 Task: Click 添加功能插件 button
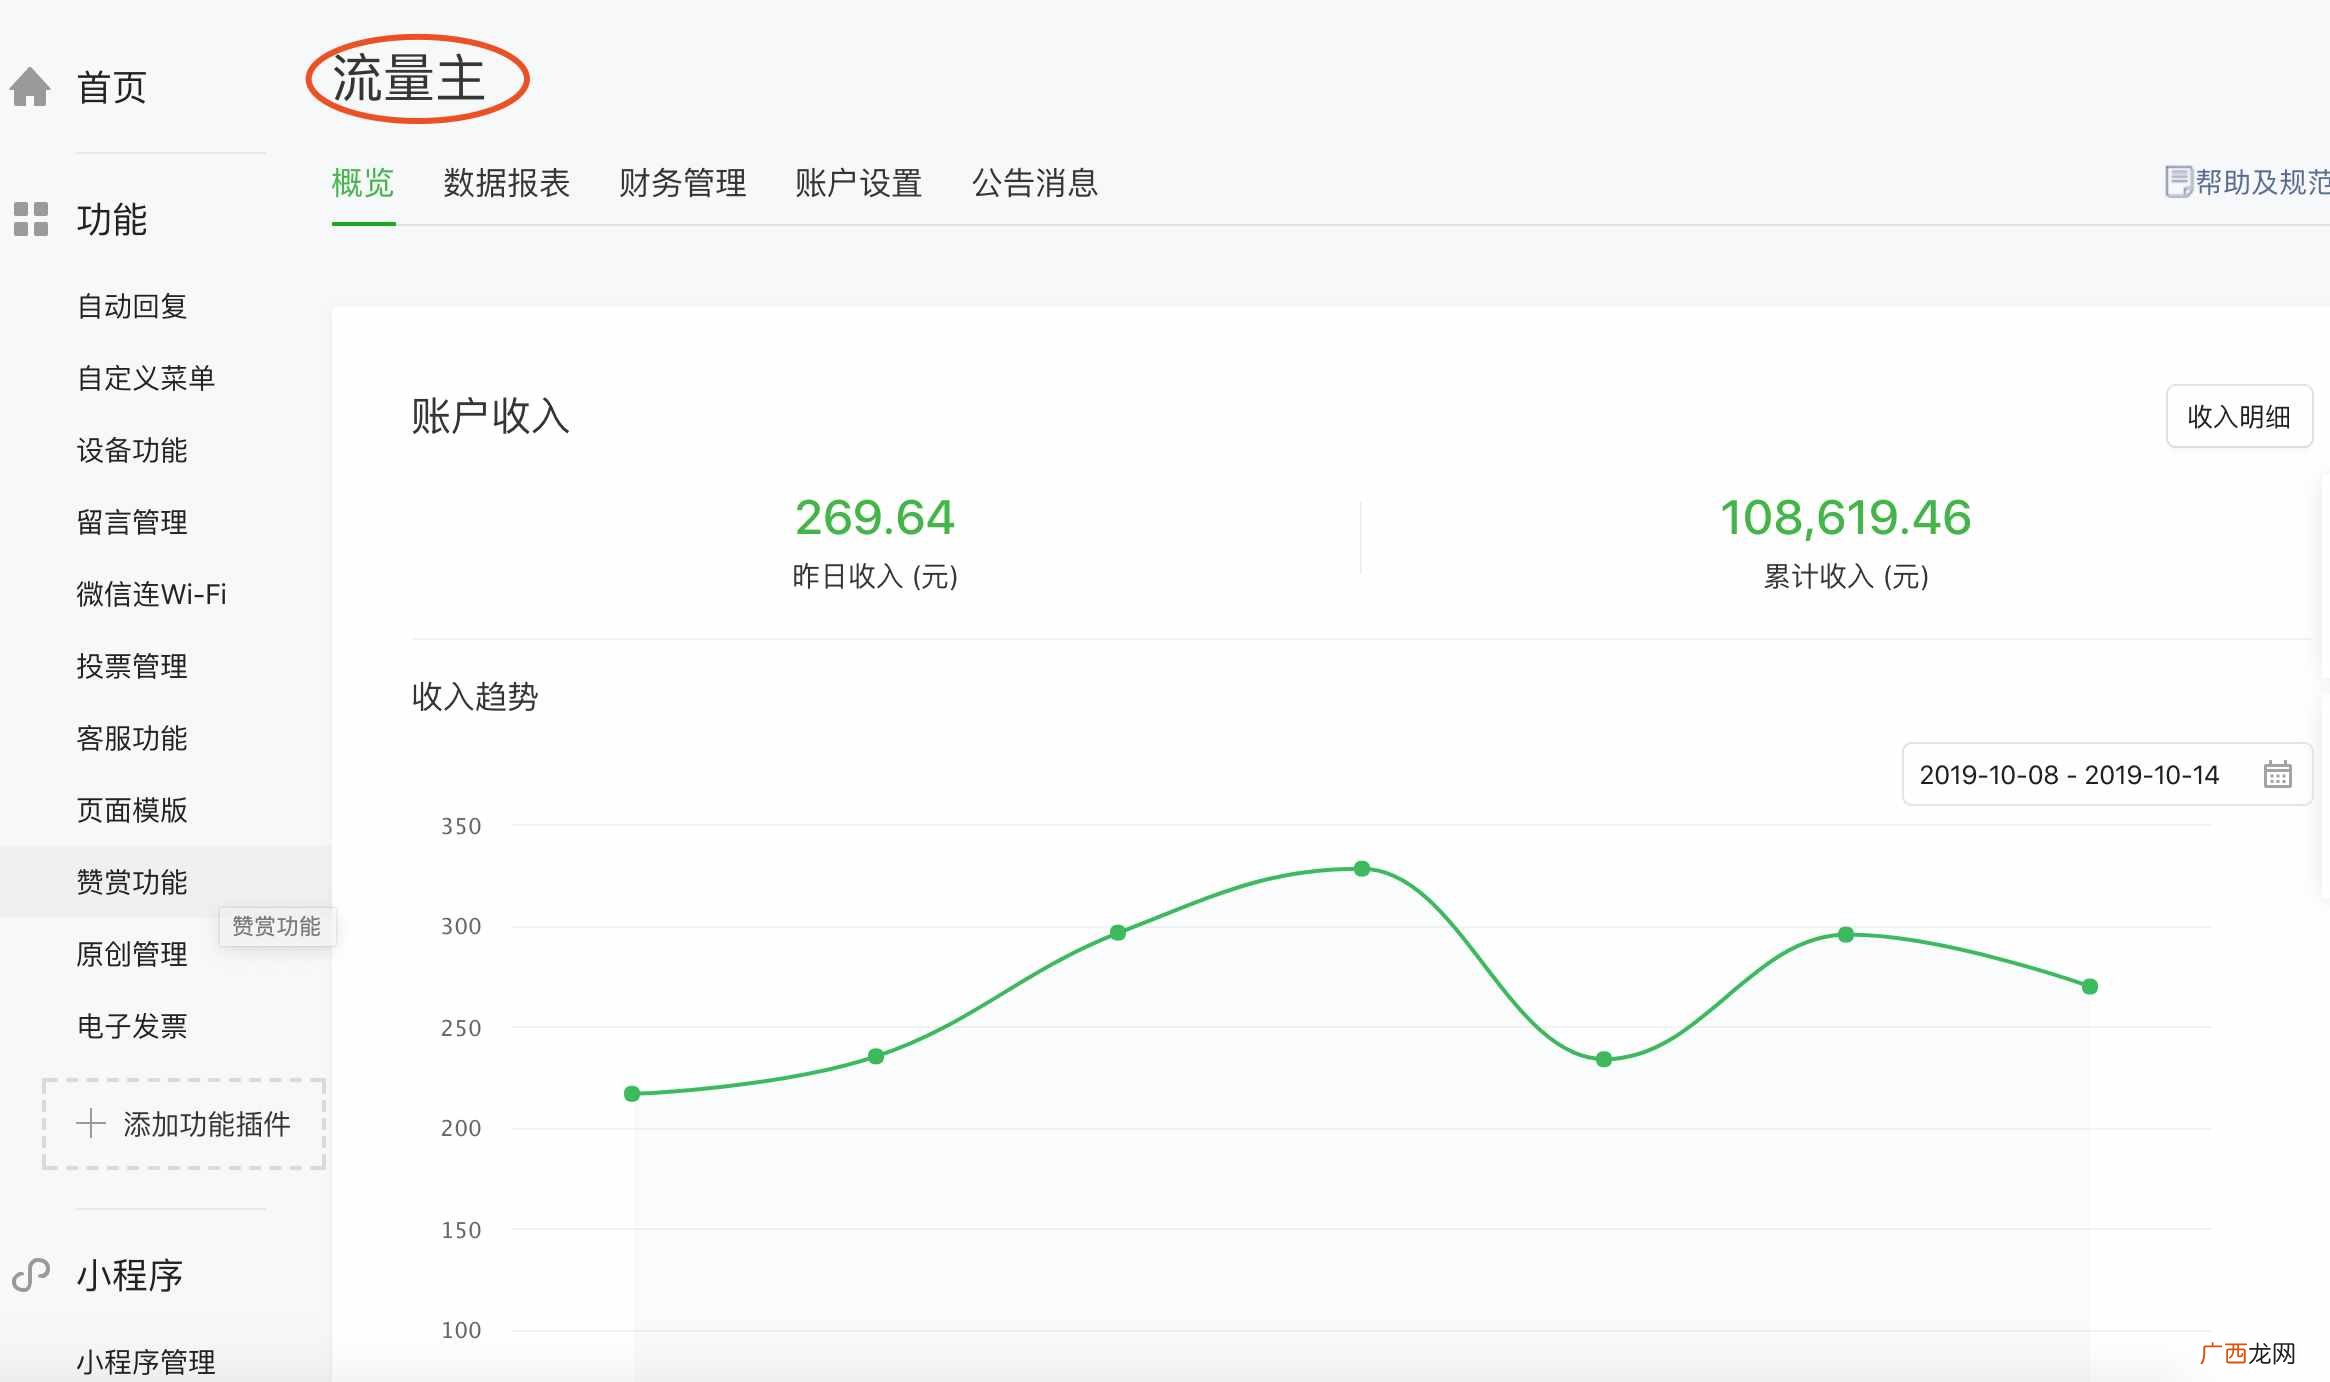pos(184,1124)
